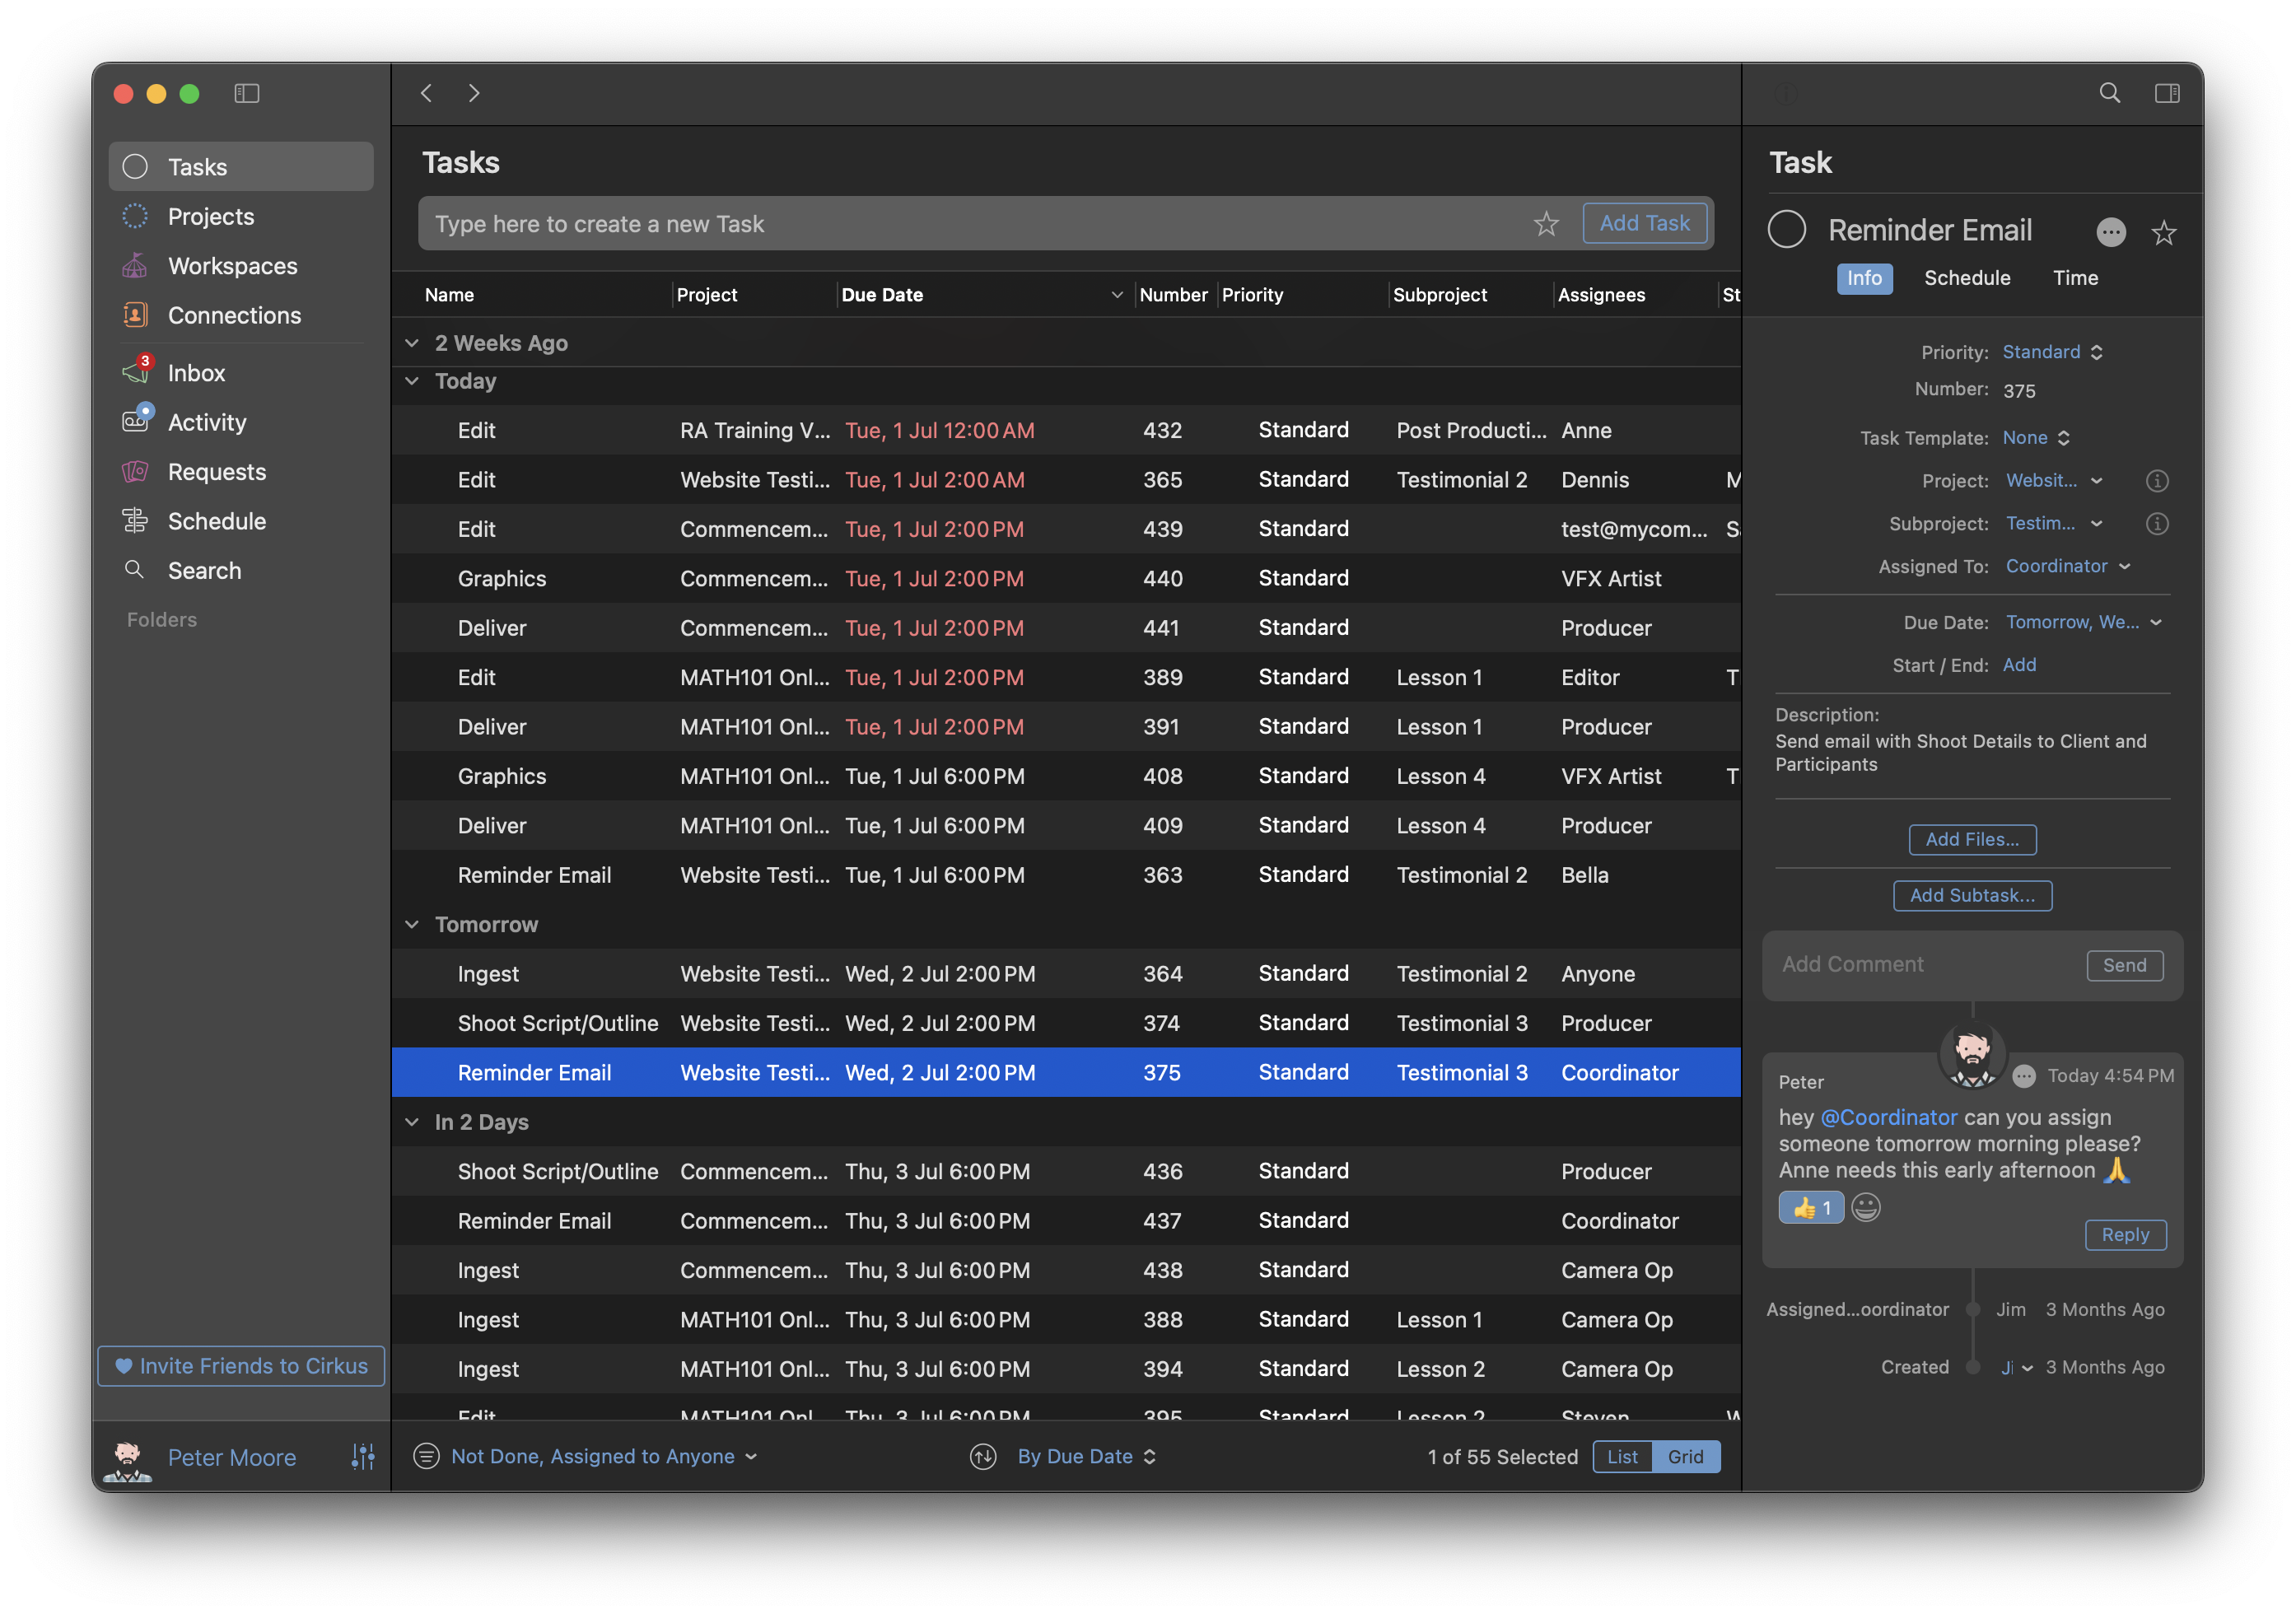
Task: Click the search magnifier in toolbar
Action: click(2109, 93)
